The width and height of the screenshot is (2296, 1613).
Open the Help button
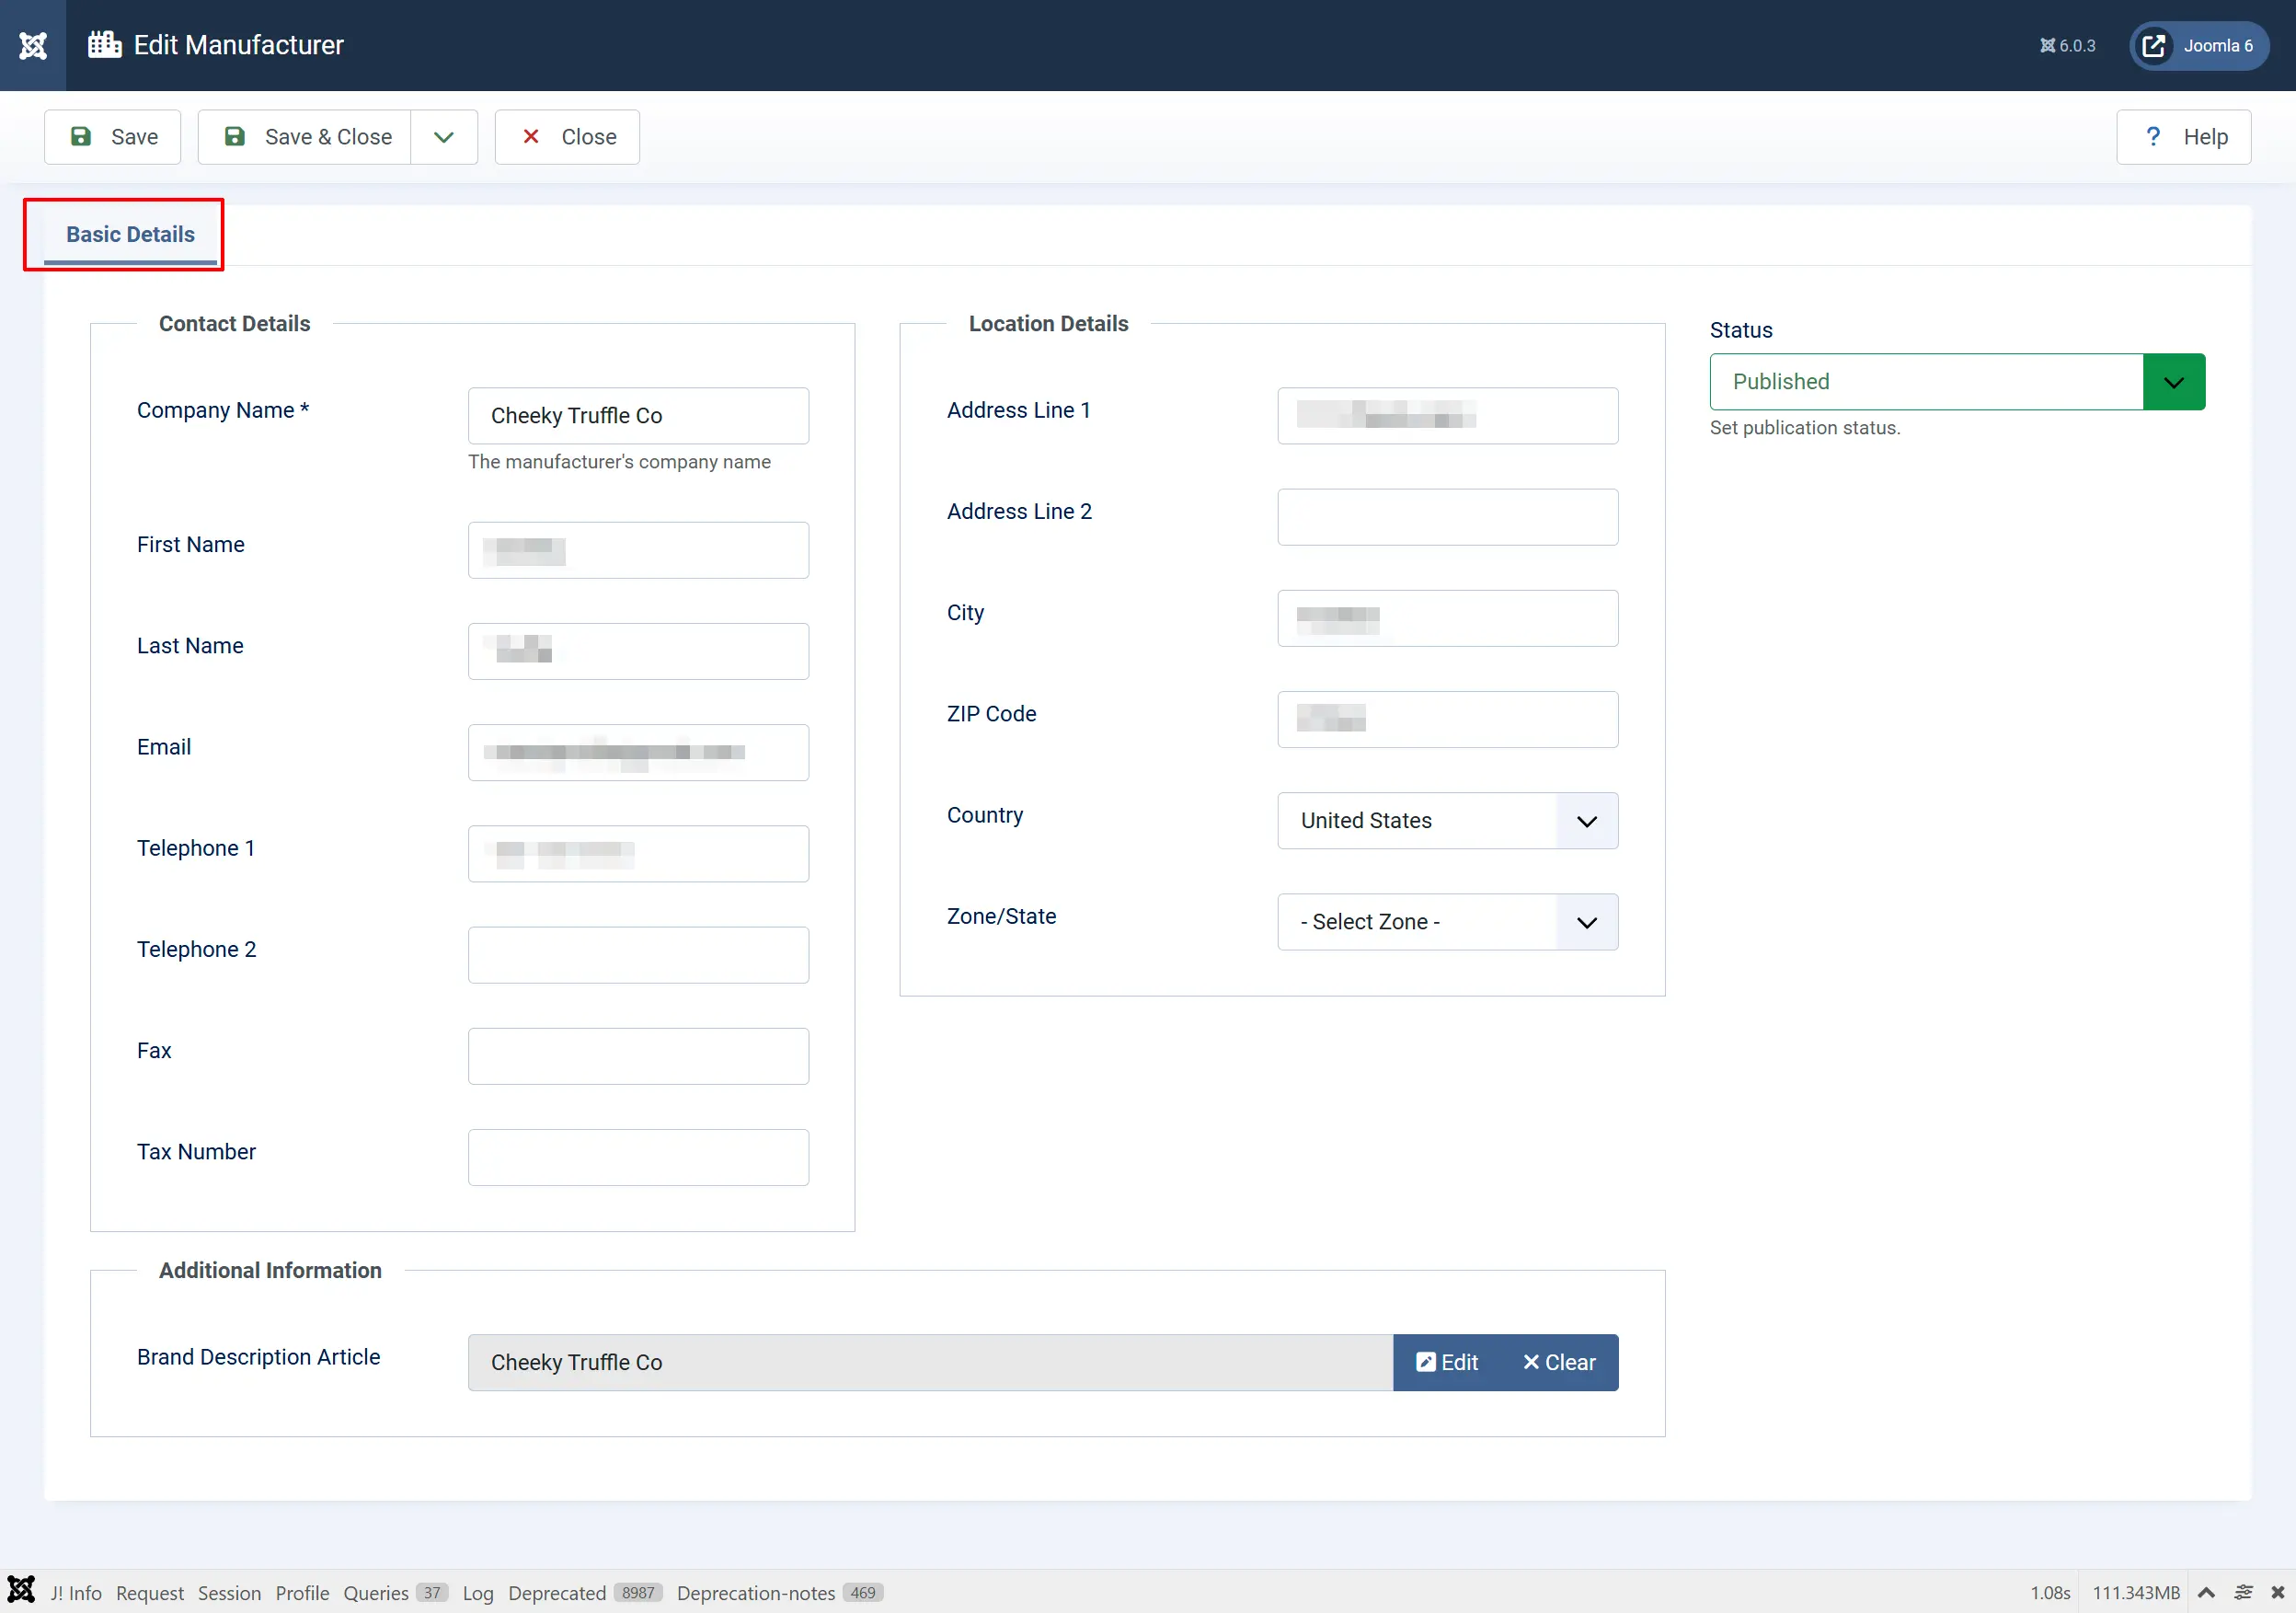coord(2183,137)
